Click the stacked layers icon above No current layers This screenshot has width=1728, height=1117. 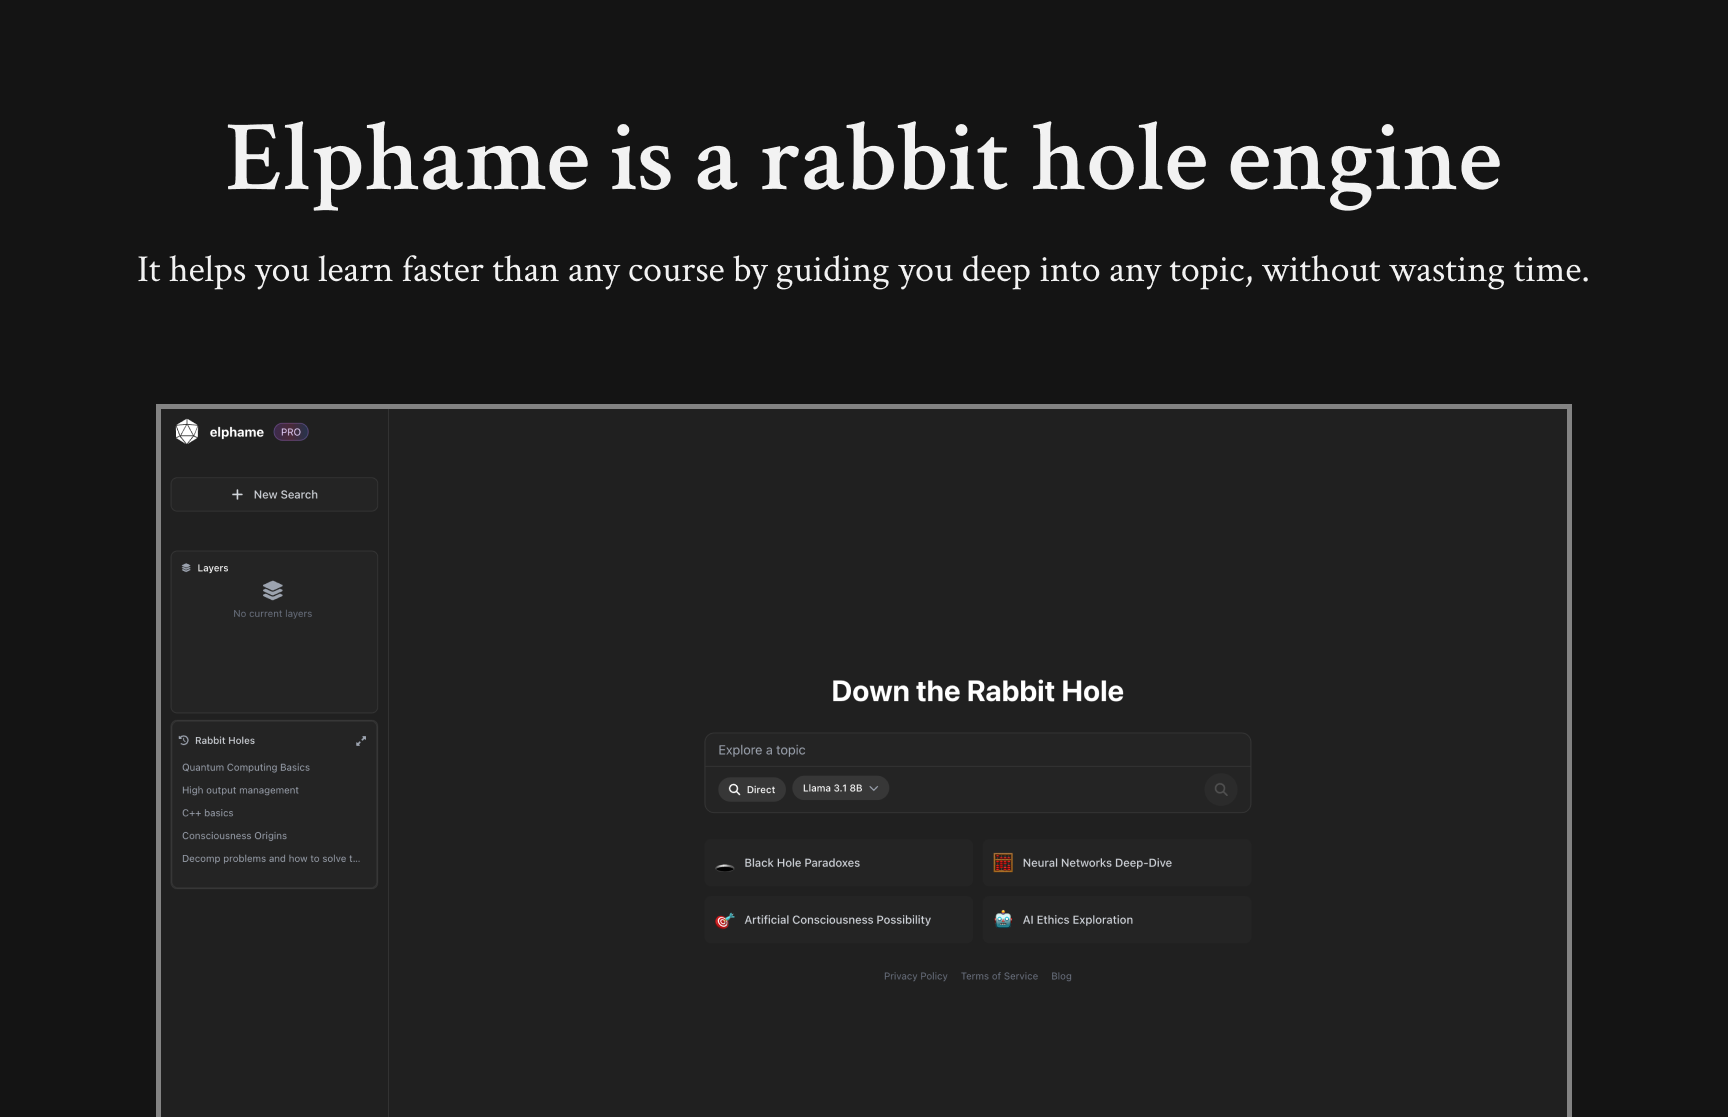pyautogui.click(x=273, y=590)
